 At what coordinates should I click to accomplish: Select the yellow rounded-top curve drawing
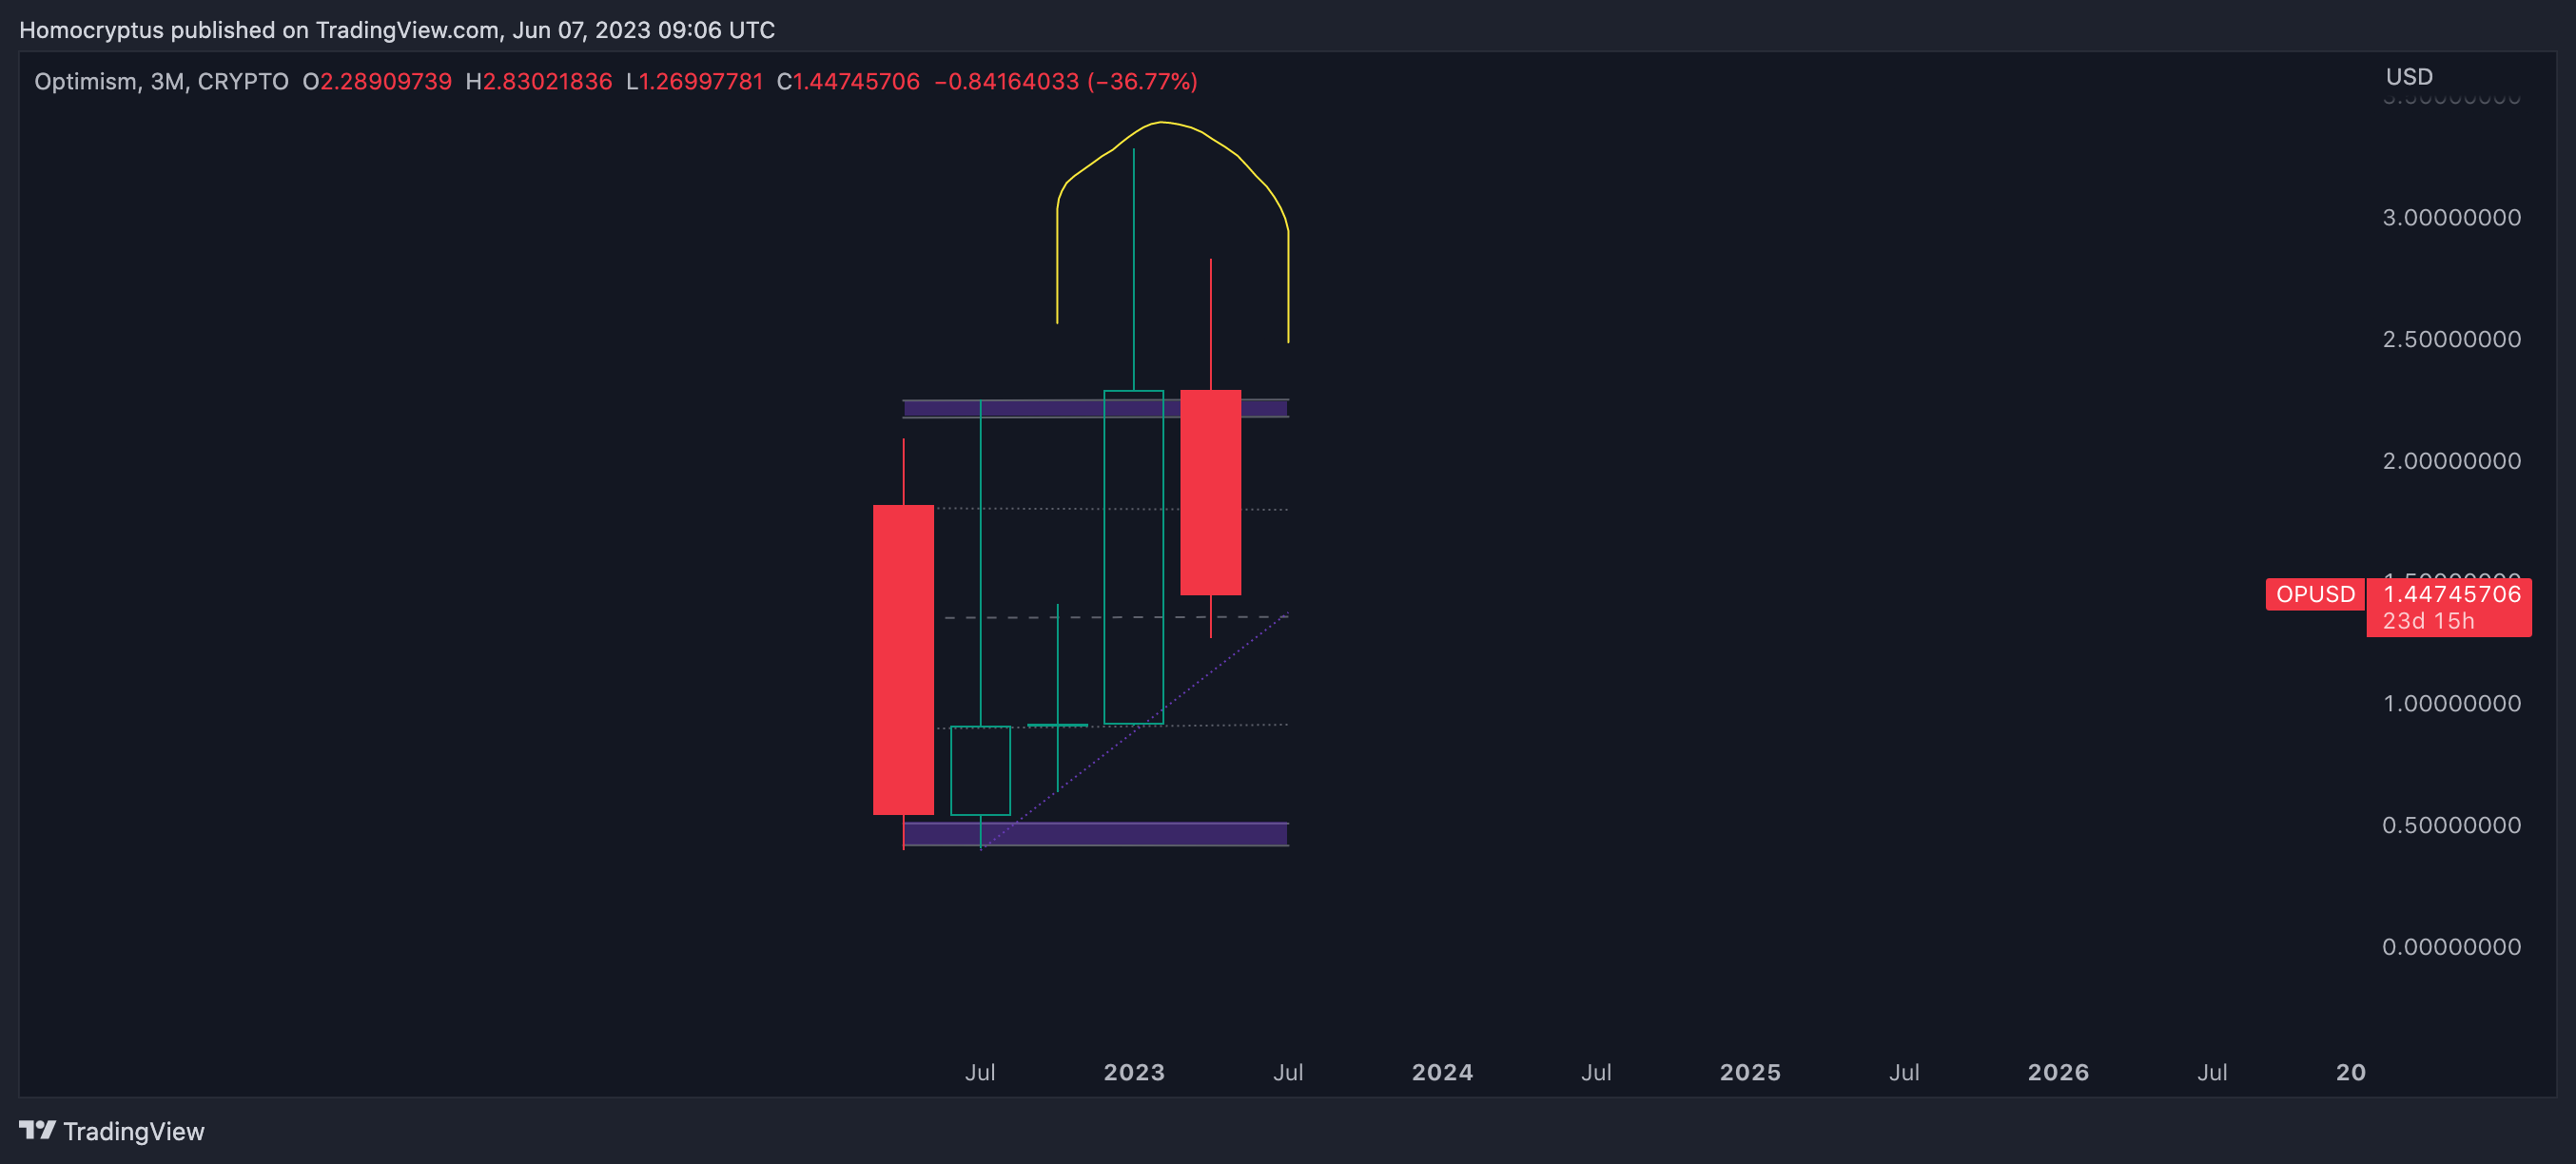click(1160, 122)
